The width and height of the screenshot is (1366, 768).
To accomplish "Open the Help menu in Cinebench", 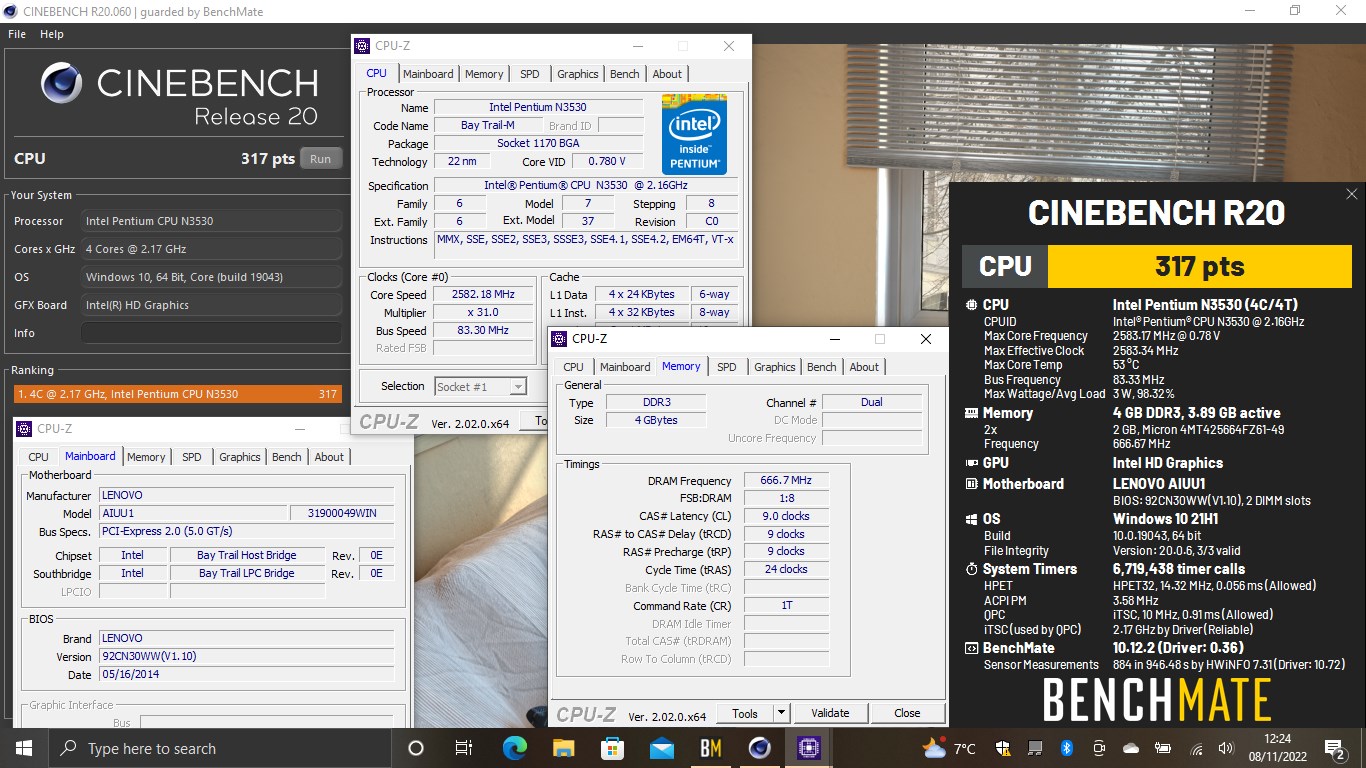I will pos(52,34).
